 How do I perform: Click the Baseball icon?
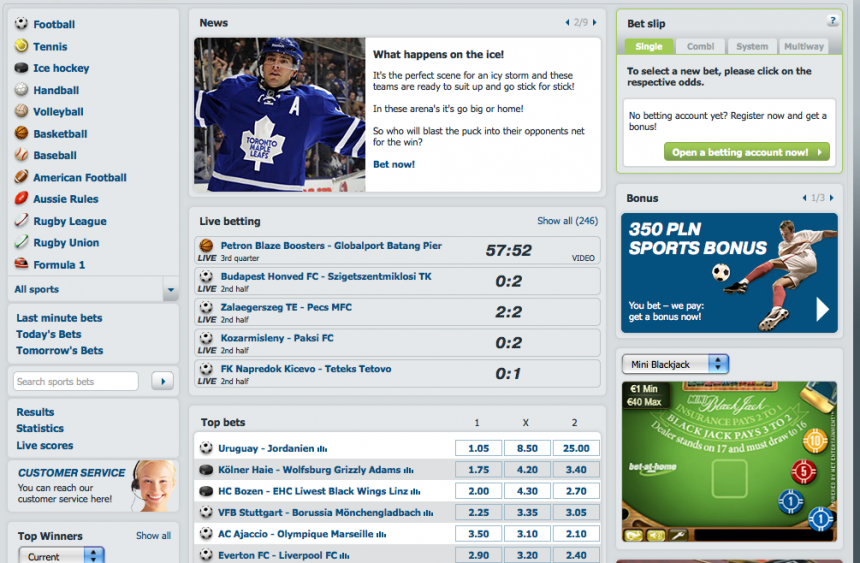21,155
